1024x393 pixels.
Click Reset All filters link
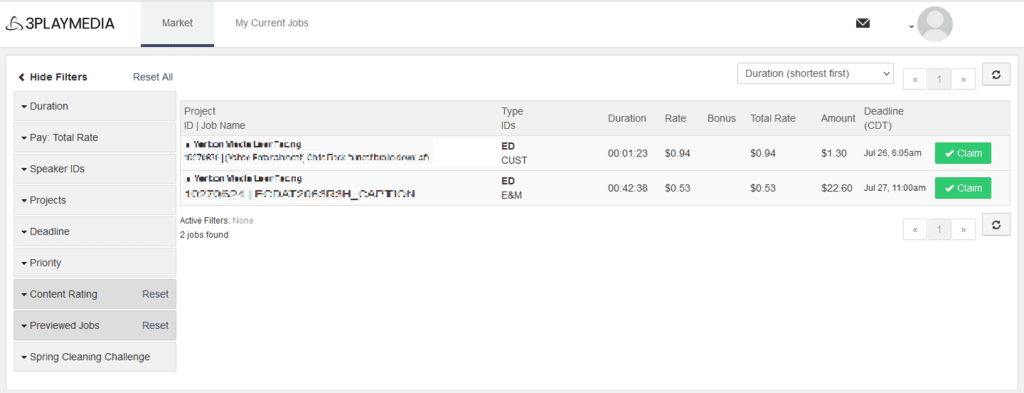tap(153, 77)
